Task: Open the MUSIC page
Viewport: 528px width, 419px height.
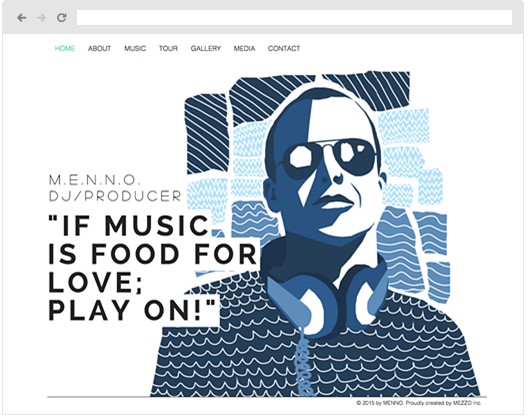Action: 135,49
